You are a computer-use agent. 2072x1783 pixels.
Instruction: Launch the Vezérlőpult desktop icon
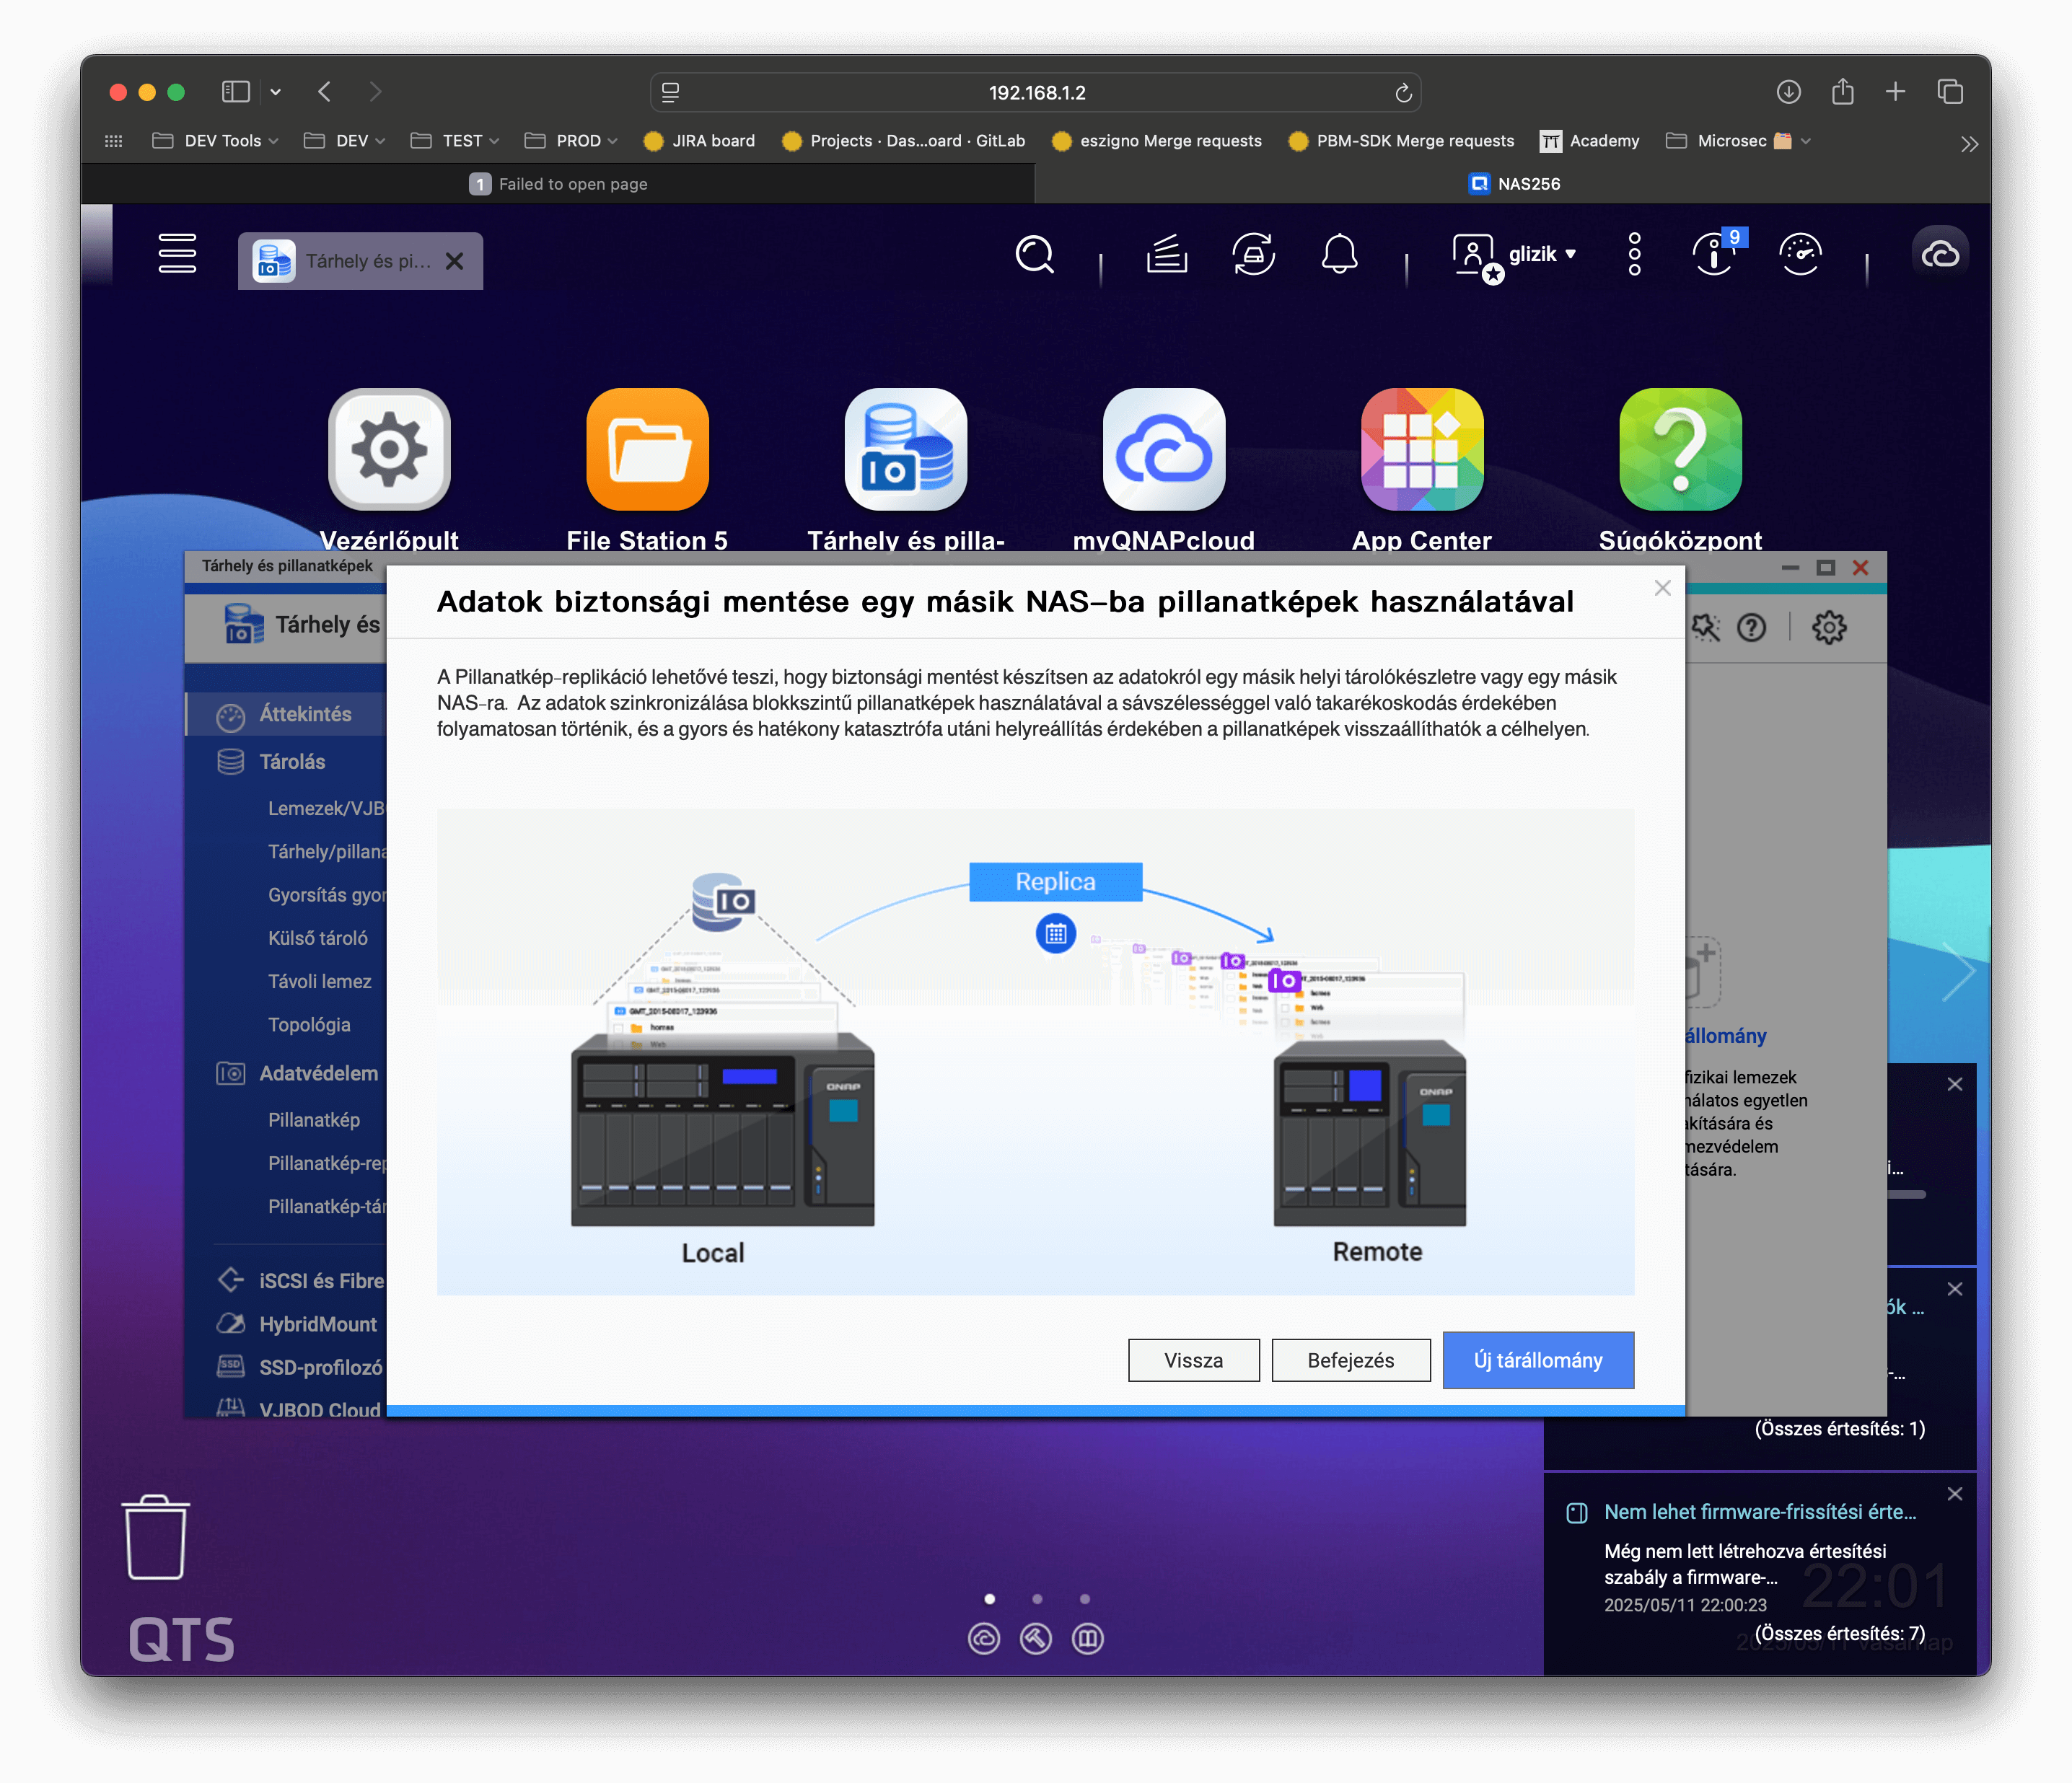(389, 450)
